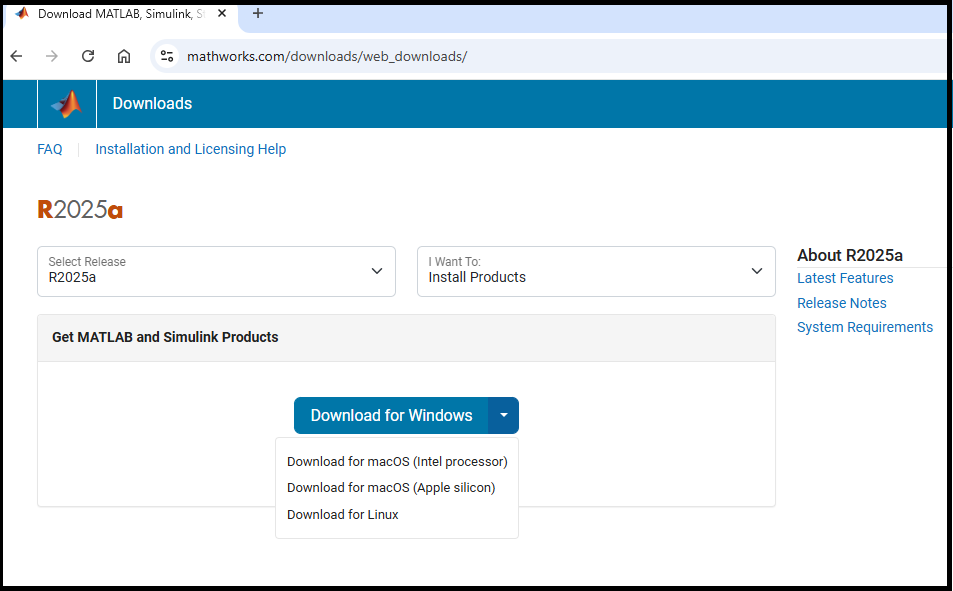This screenshot has width=953, height=591.
Task: Click the Download for Windows button
Action: [391, 415]
